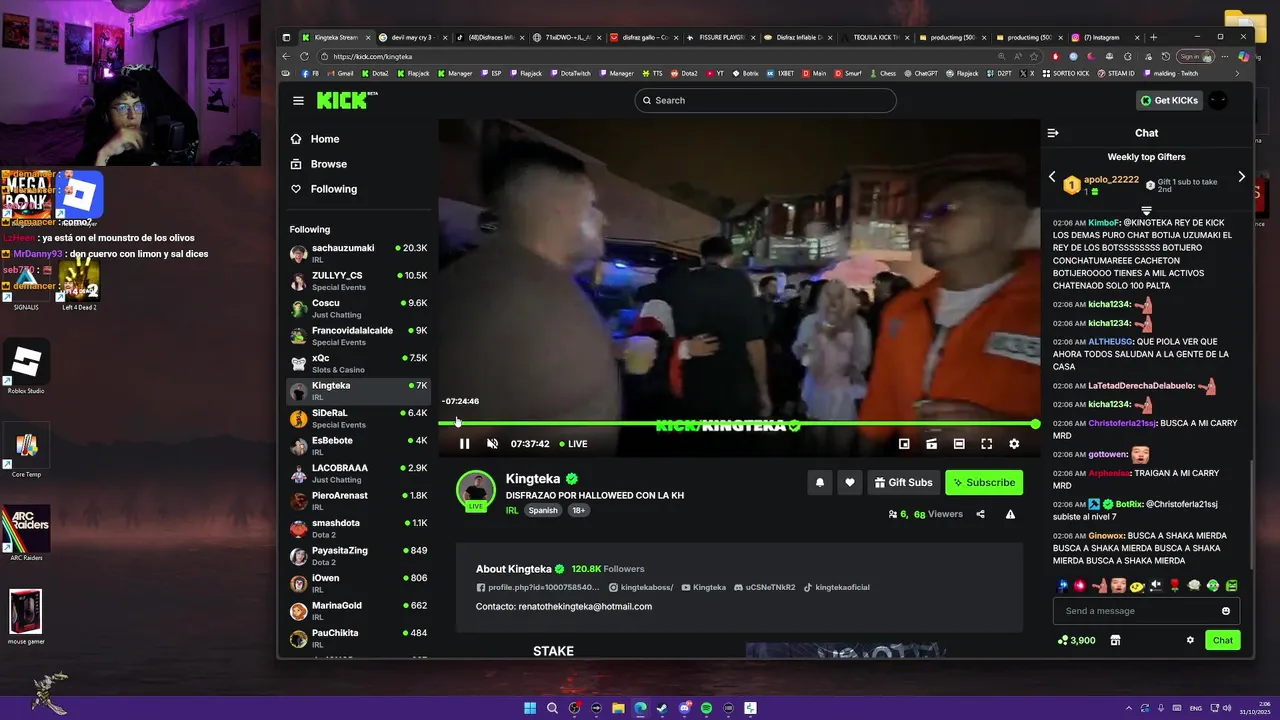Toggle the notification bell for Kingteka
The width and height of the screenshot is (1280, 720).
click(820, 483)
